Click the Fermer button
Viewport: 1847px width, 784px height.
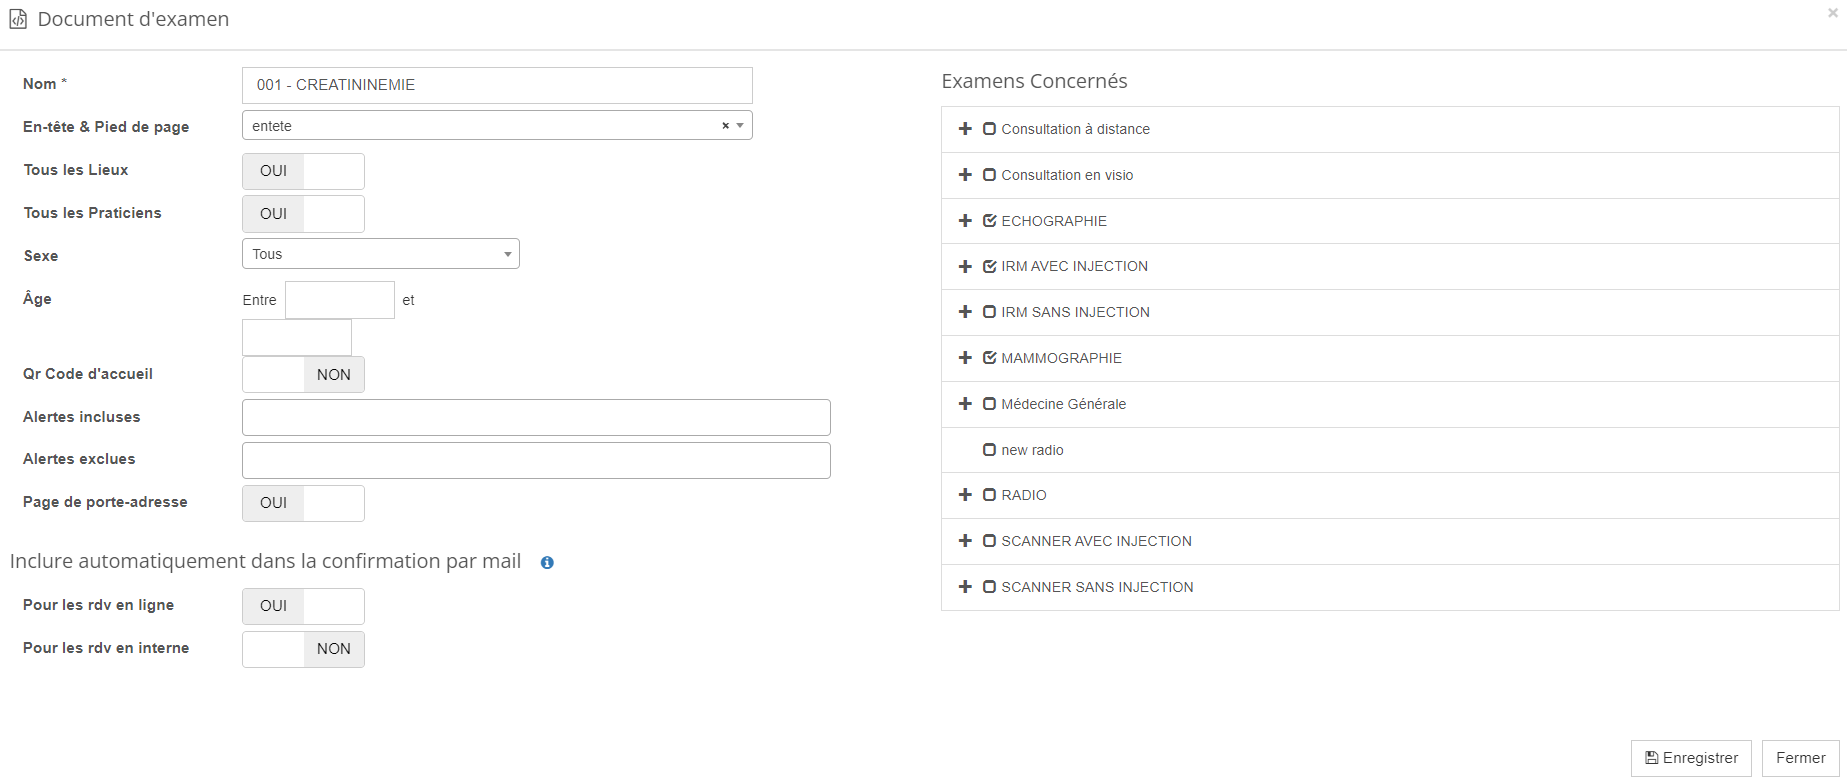[1800, 758]
